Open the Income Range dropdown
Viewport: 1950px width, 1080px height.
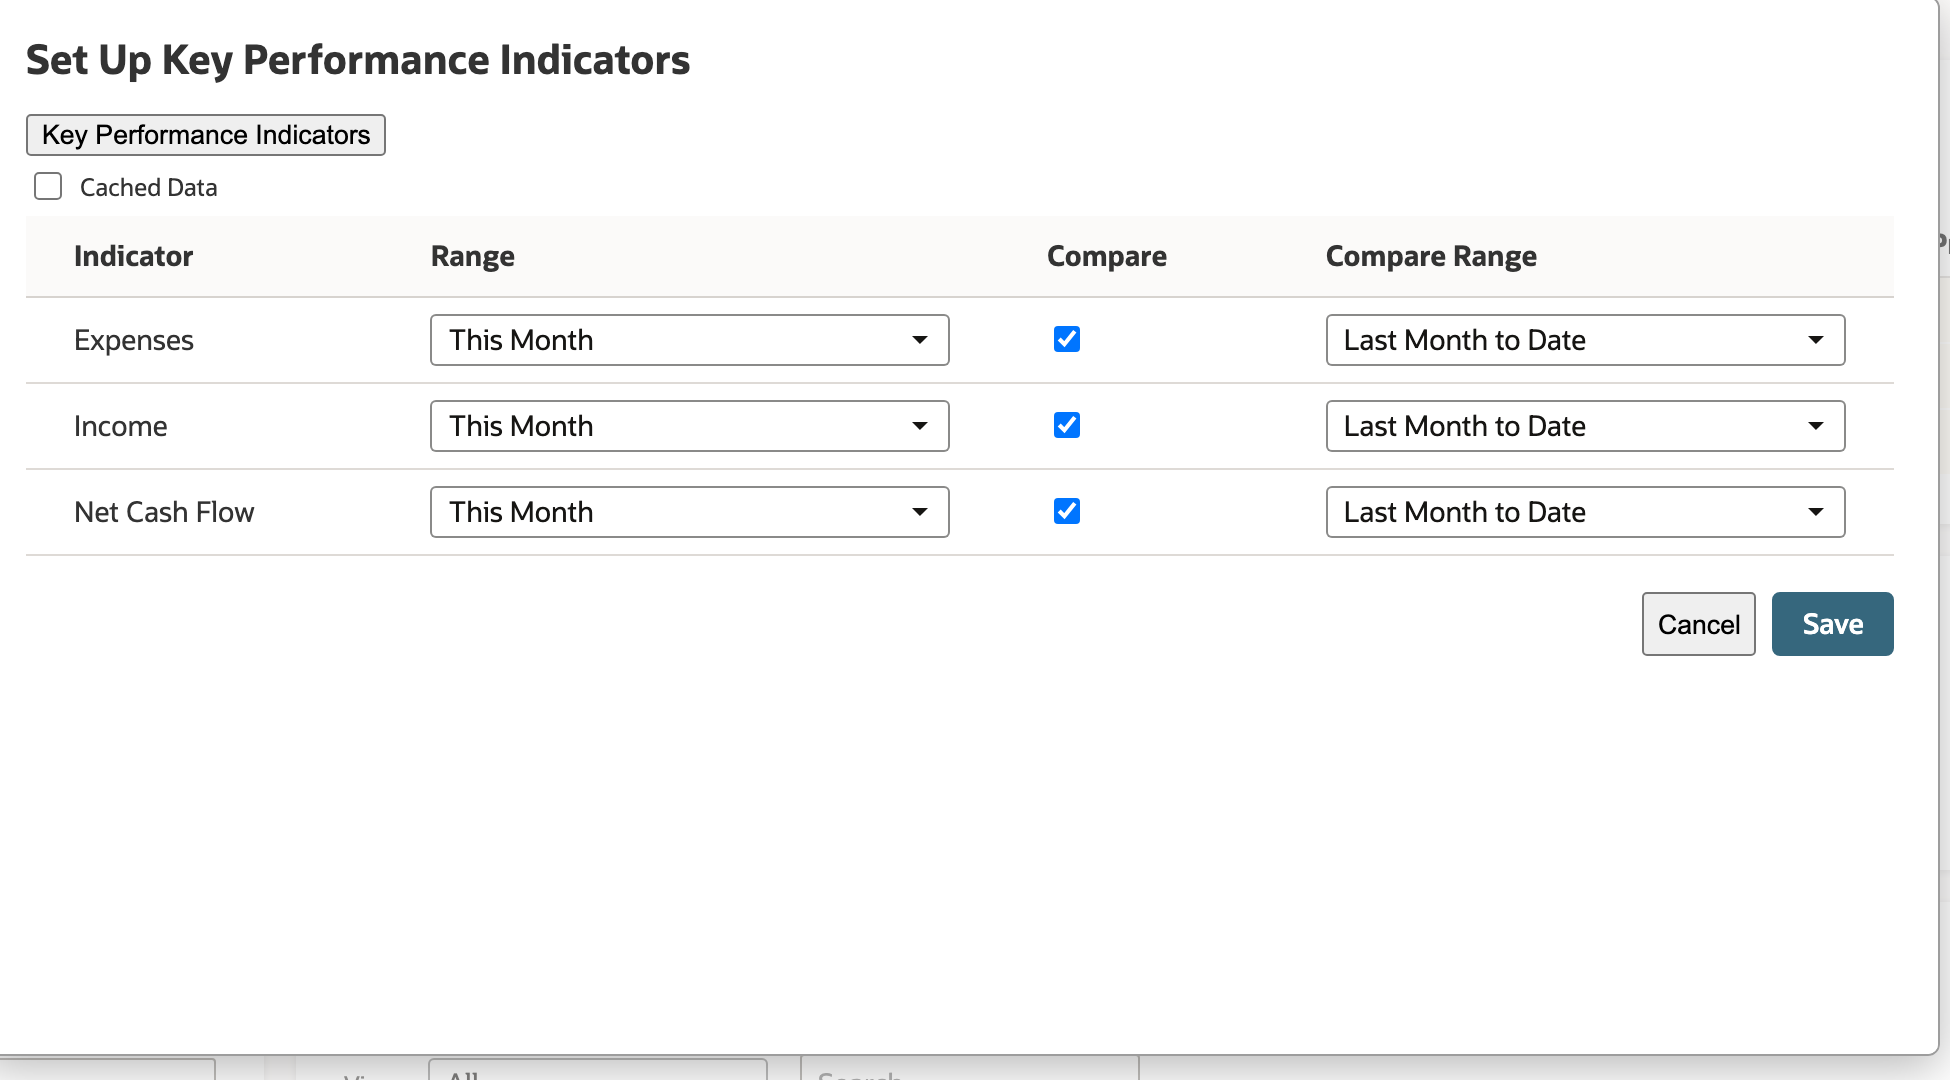coord(690,426)
